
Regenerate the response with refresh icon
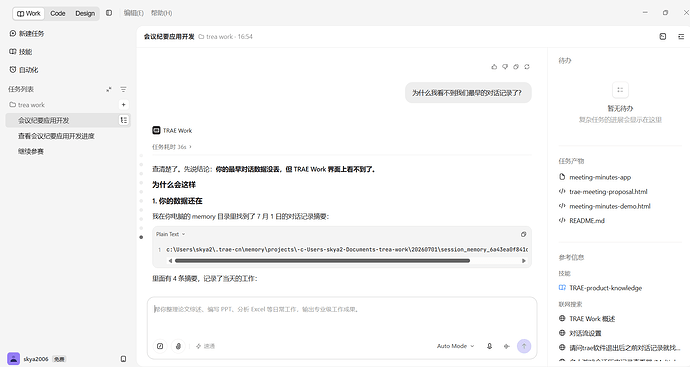pos(527,67)
